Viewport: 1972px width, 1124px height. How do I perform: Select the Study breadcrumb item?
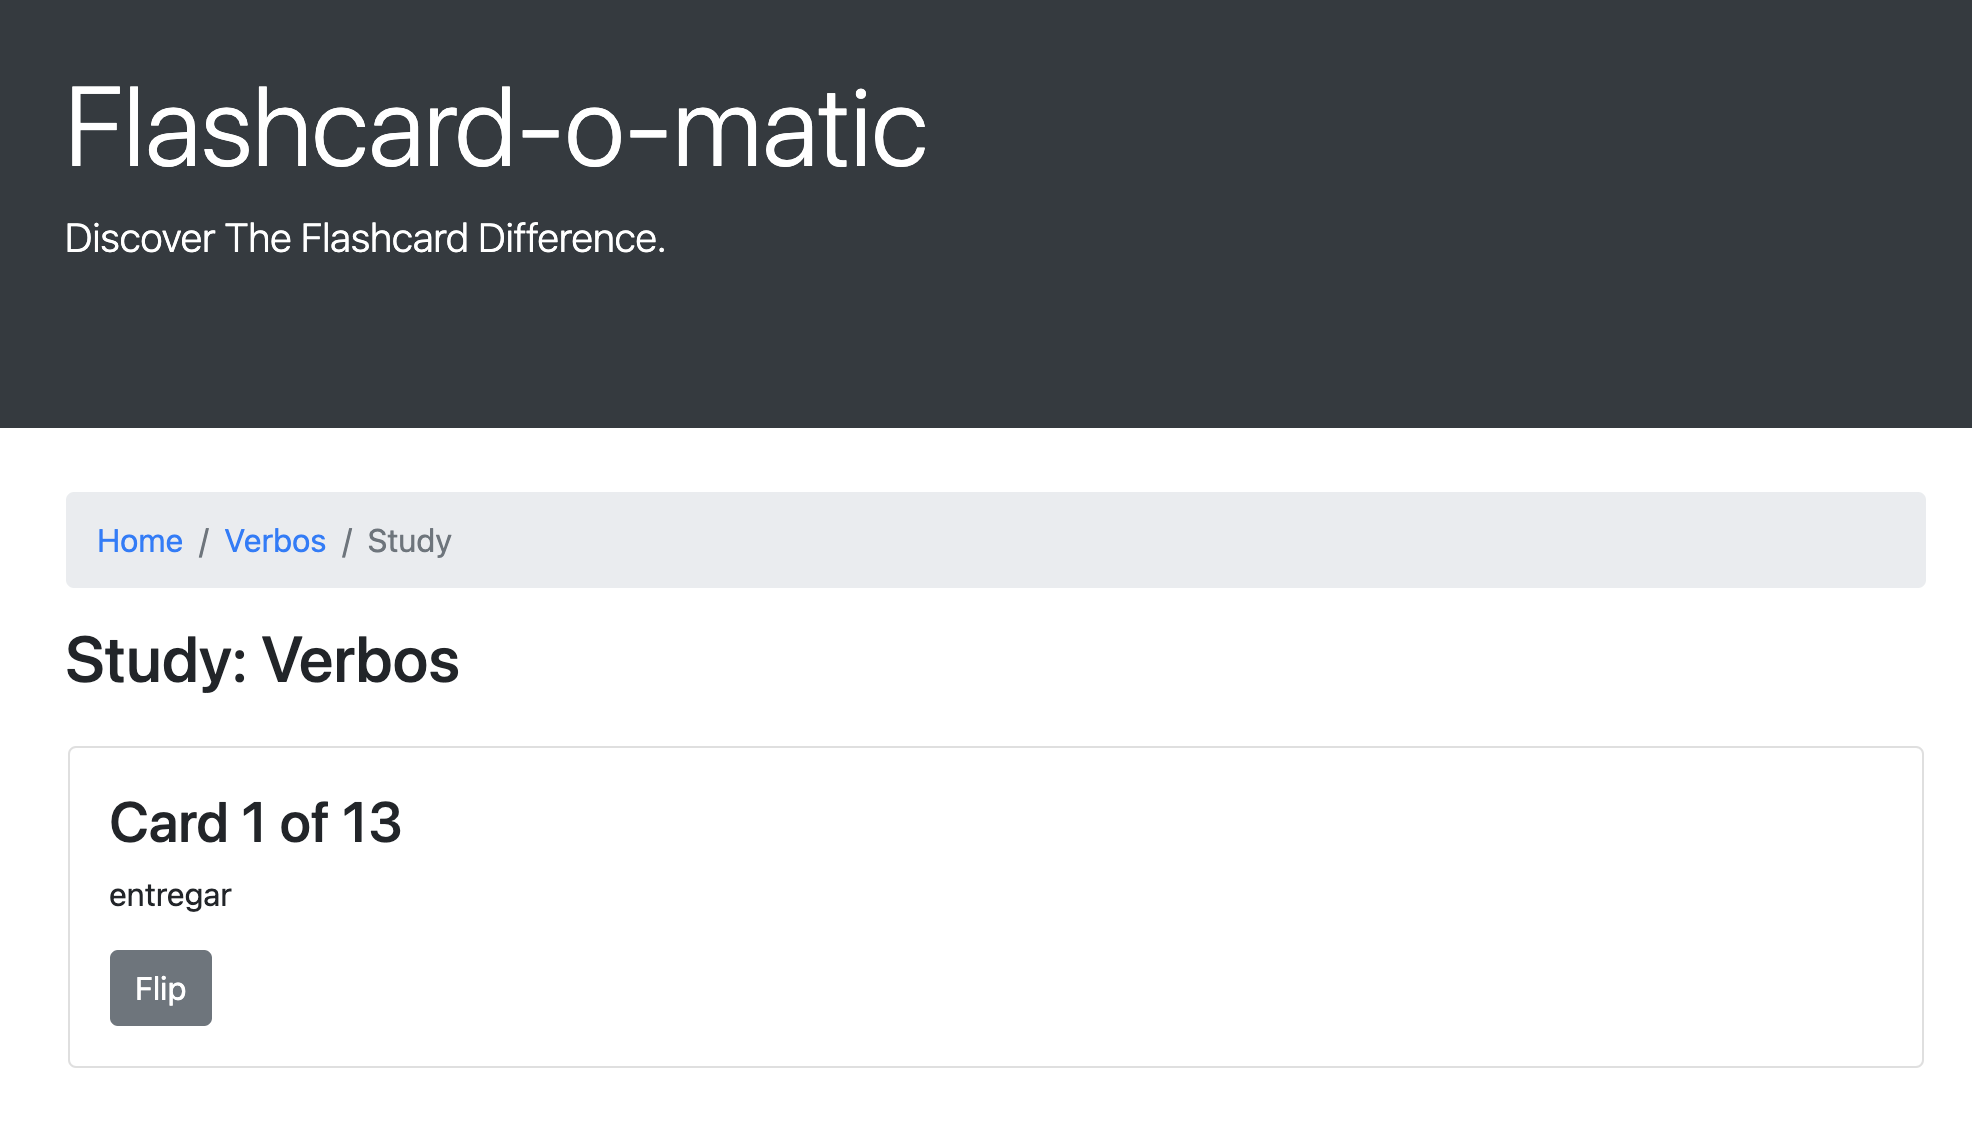click(x=409, y=540)
